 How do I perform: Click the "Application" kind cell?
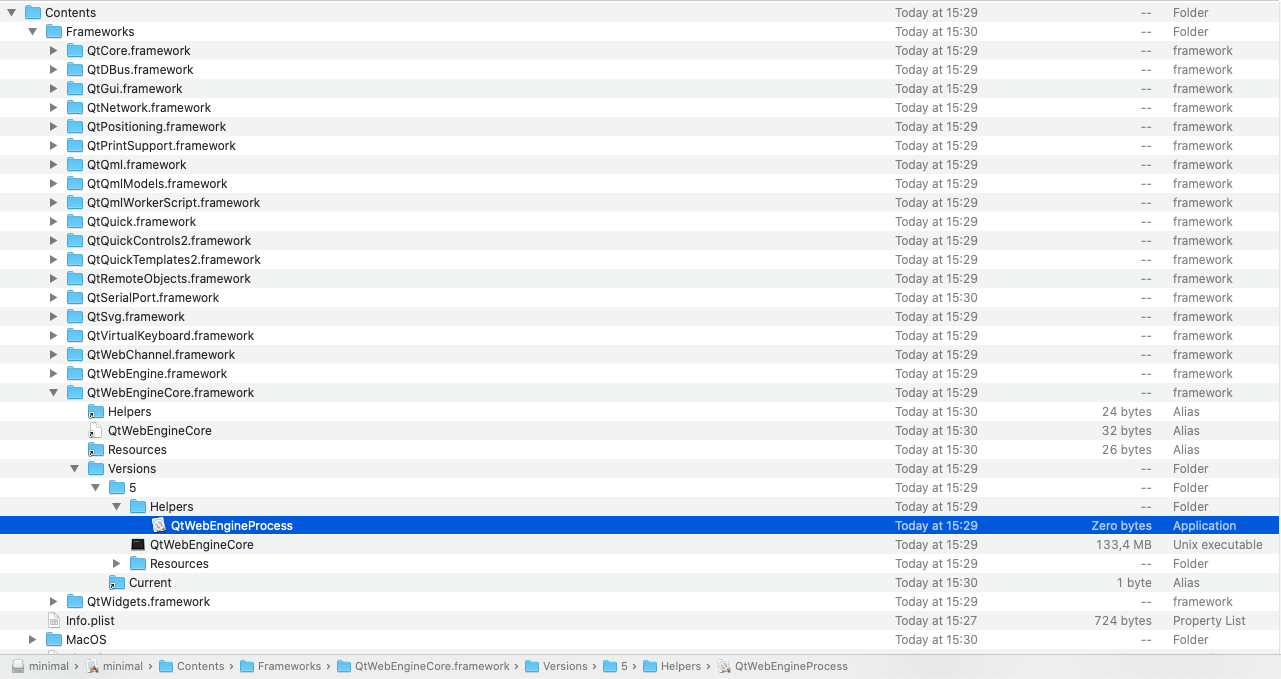[x=1205, y=526]
